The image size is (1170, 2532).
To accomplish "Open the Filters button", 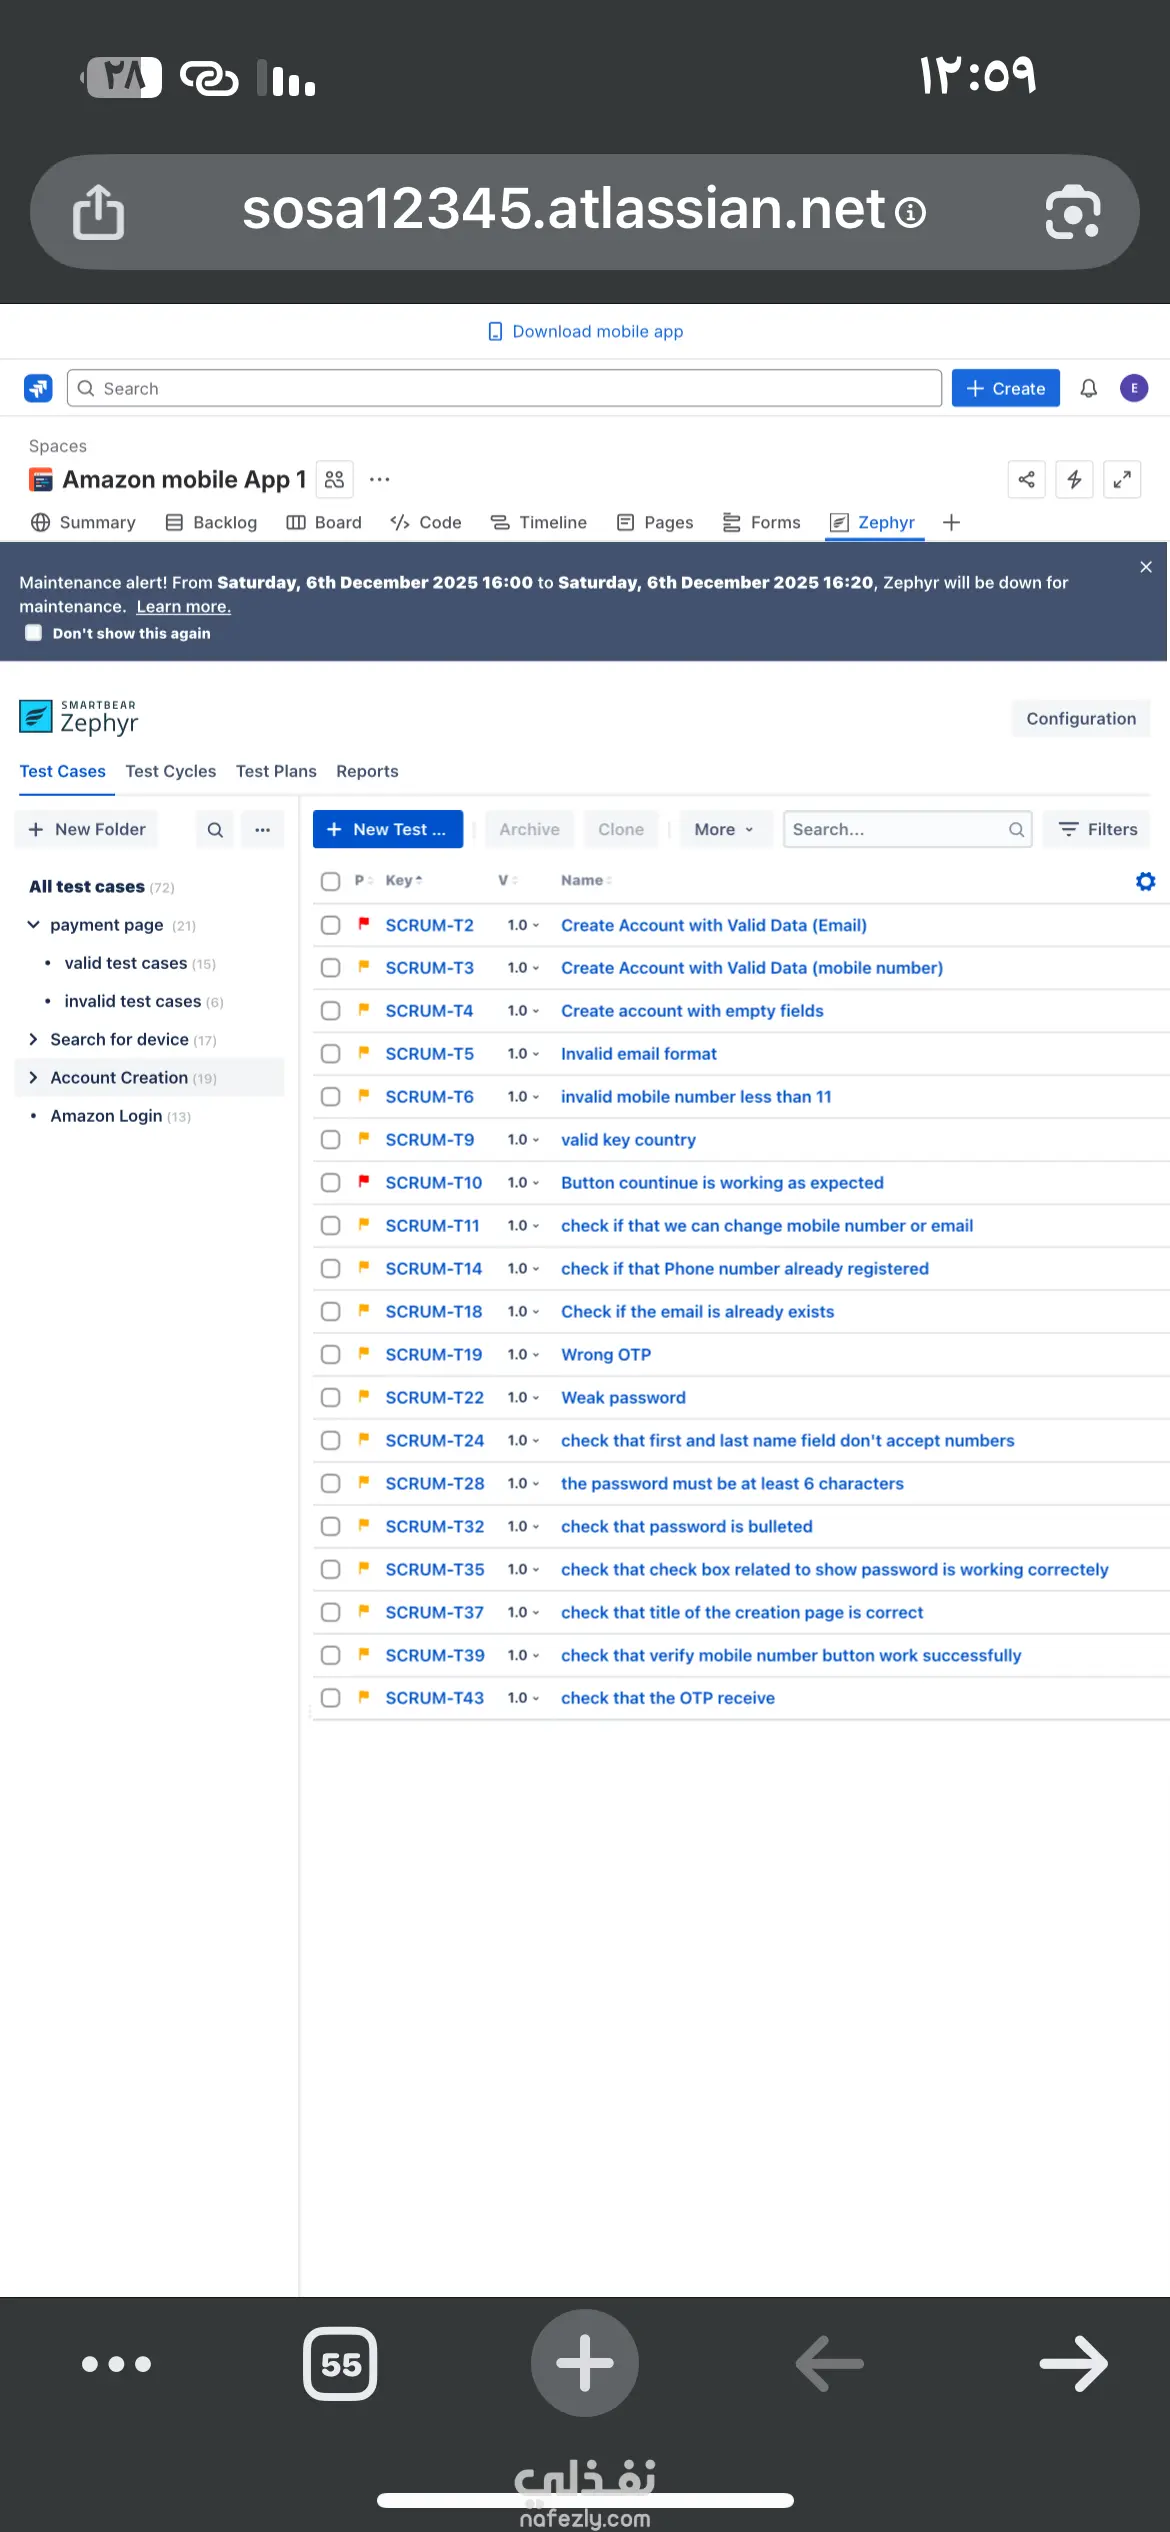I will (x=1097, y=829).
